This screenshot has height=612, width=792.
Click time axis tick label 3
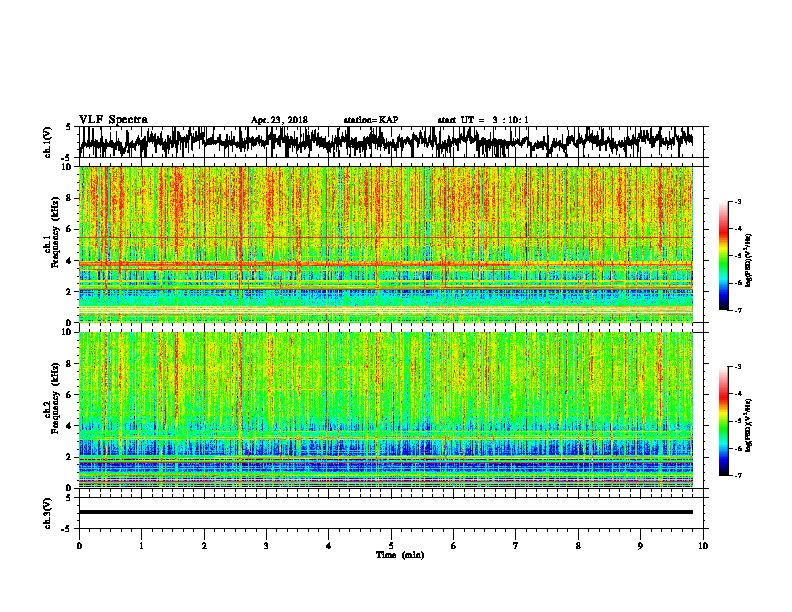pos(266,546)
